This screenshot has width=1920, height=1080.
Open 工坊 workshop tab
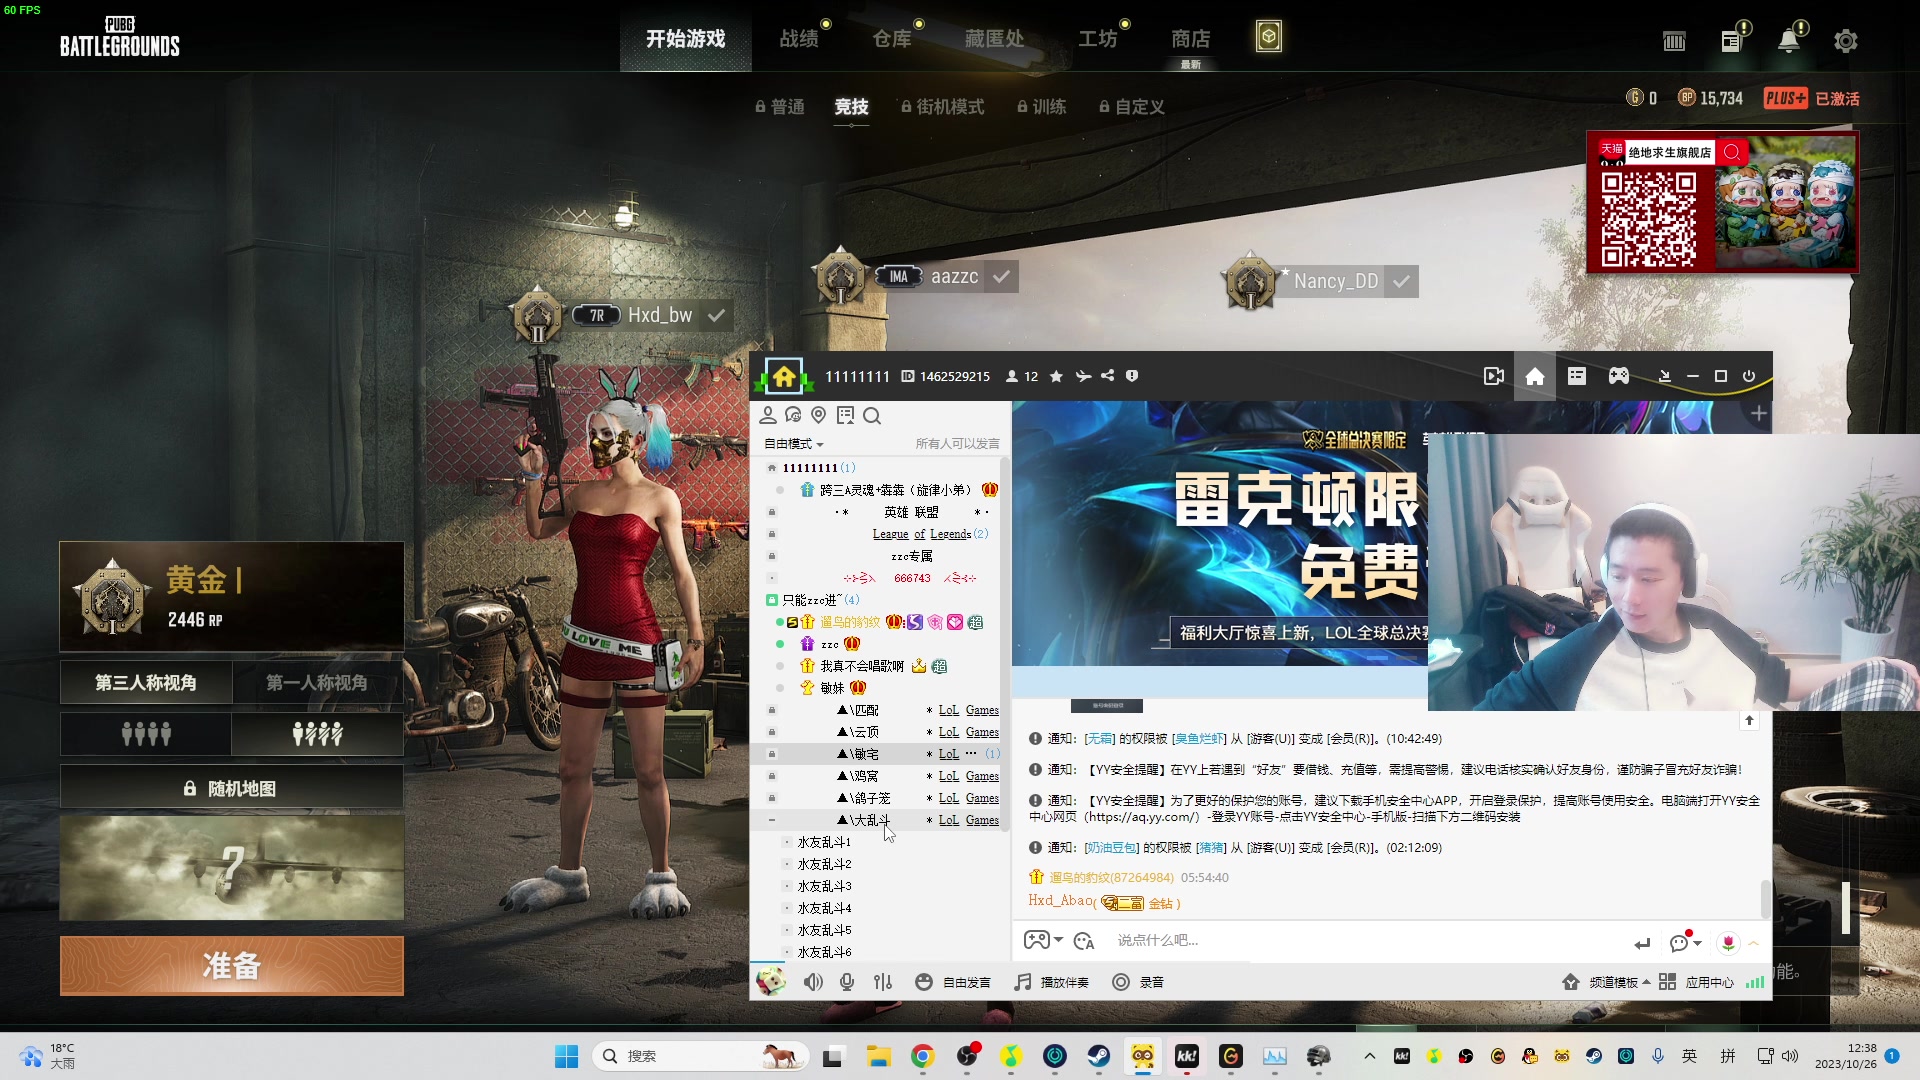point(1097,39)
